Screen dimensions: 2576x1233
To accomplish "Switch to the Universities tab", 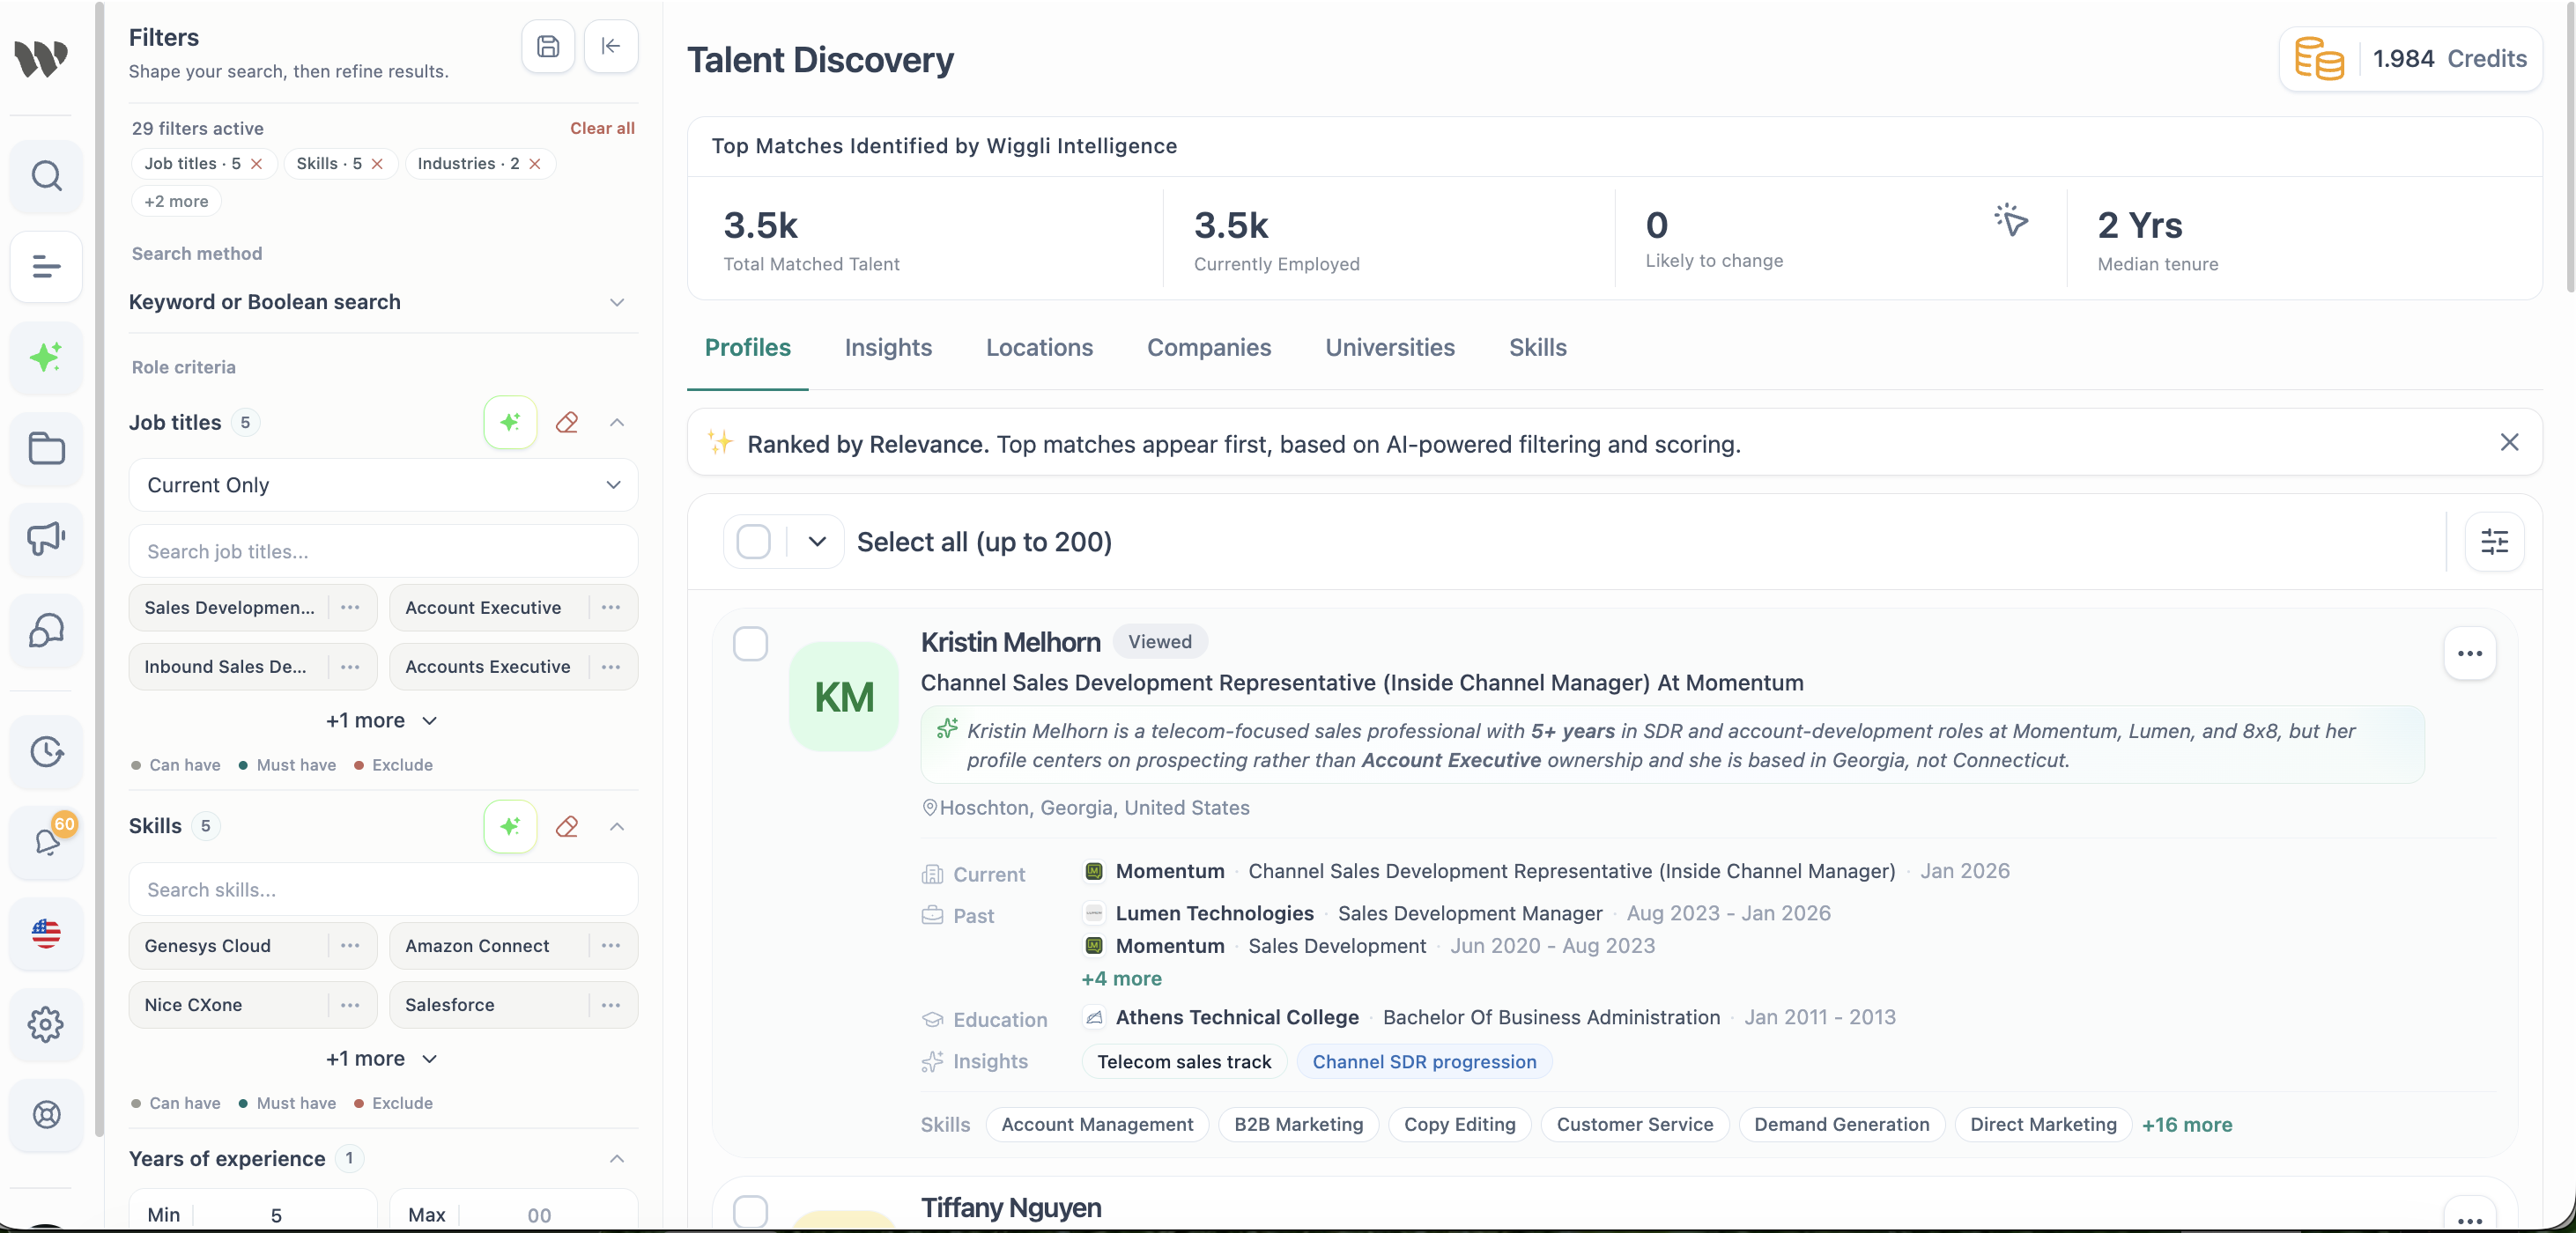I will [1390, 347].
